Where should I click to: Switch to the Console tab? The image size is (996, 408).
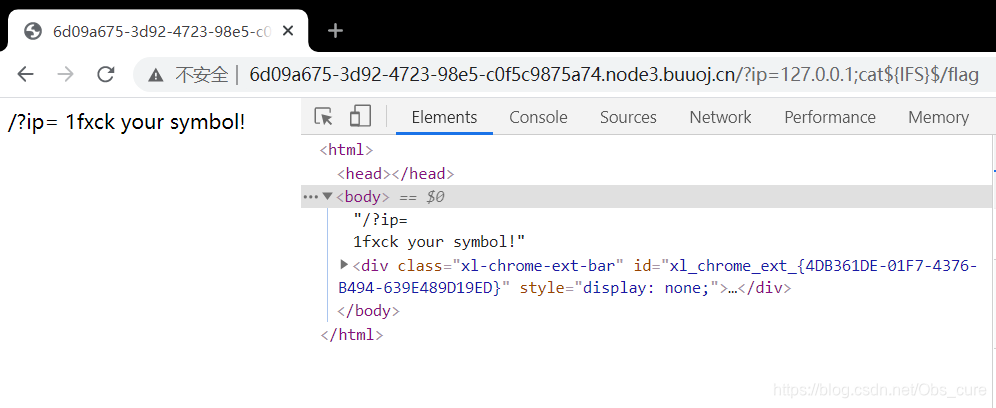(538, 117)
